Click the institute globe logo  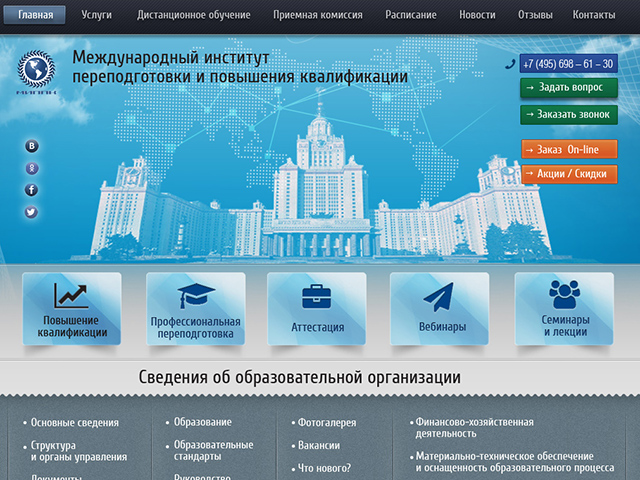coord(36,71)
